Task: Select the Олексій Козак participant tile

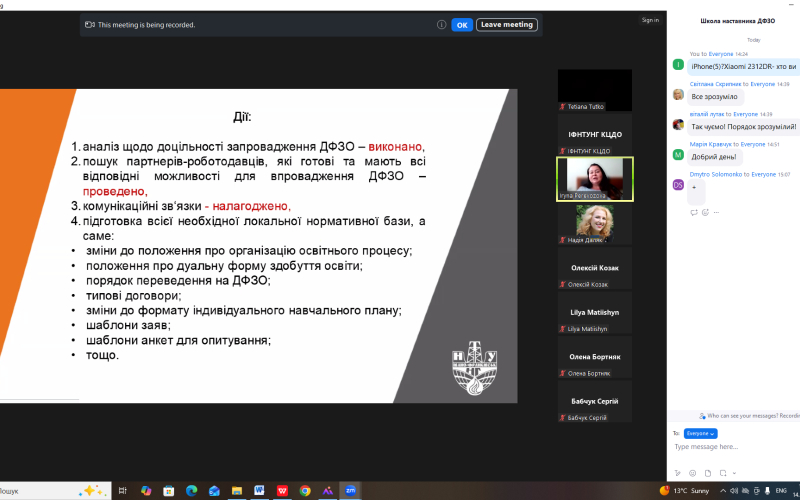Action: tap(595, 268)
